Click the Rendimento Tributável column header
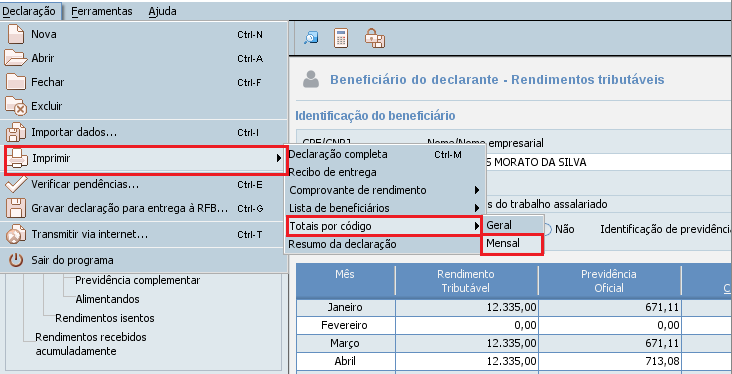 coord(465,281)
